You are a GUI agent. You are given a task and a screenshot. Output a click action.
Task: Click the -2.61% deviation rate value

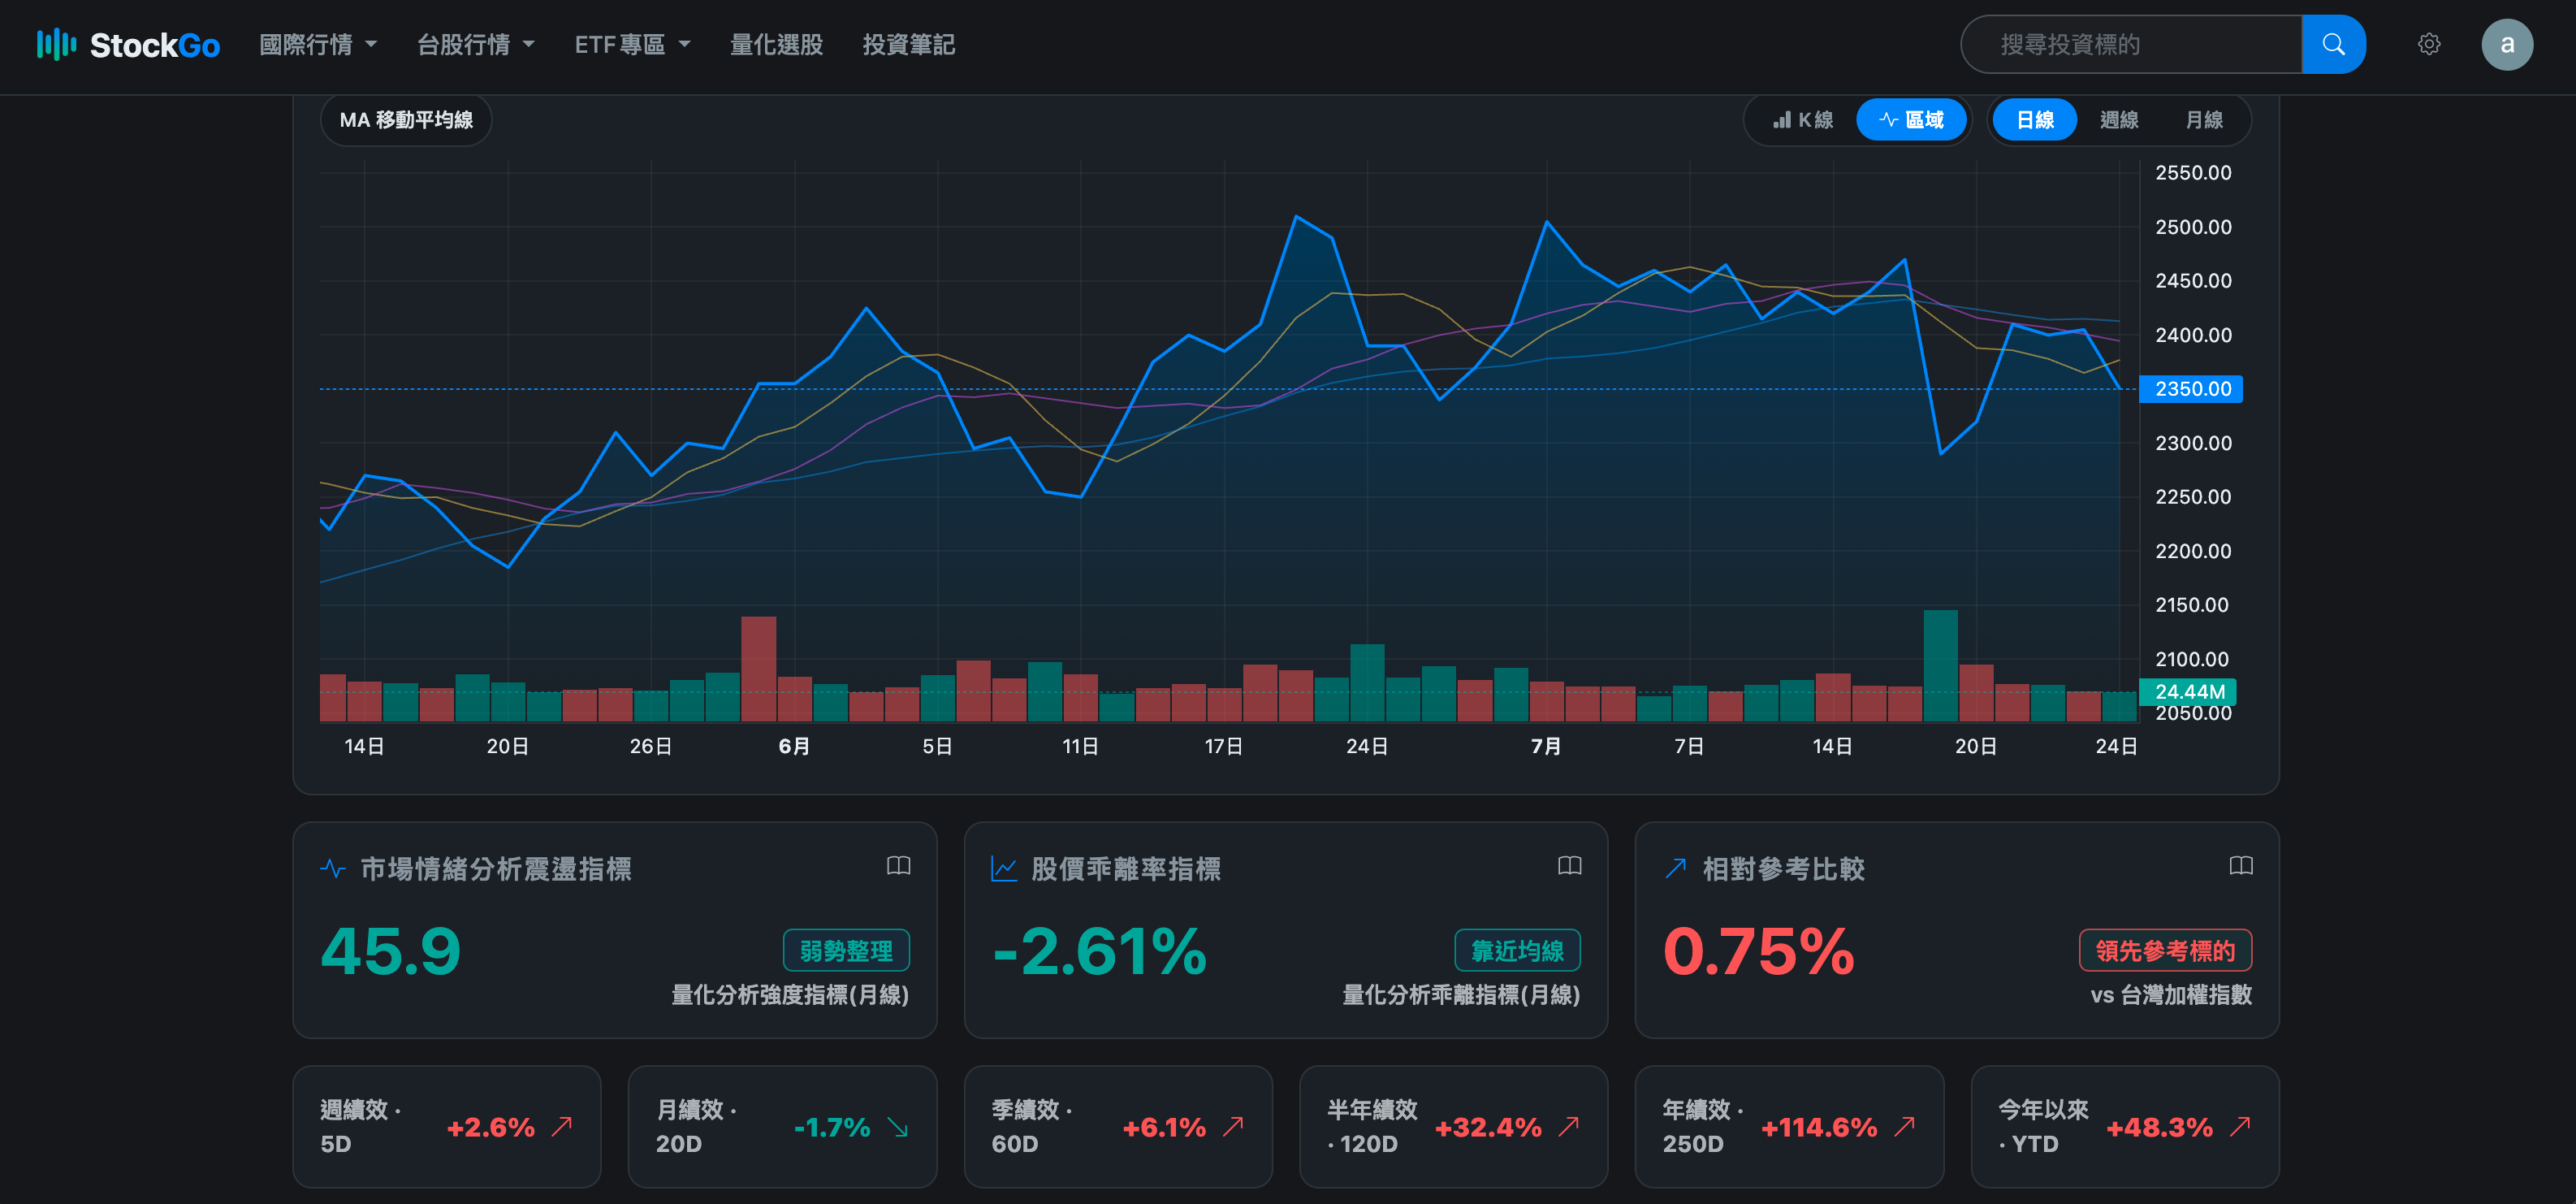click(1099, 951)
